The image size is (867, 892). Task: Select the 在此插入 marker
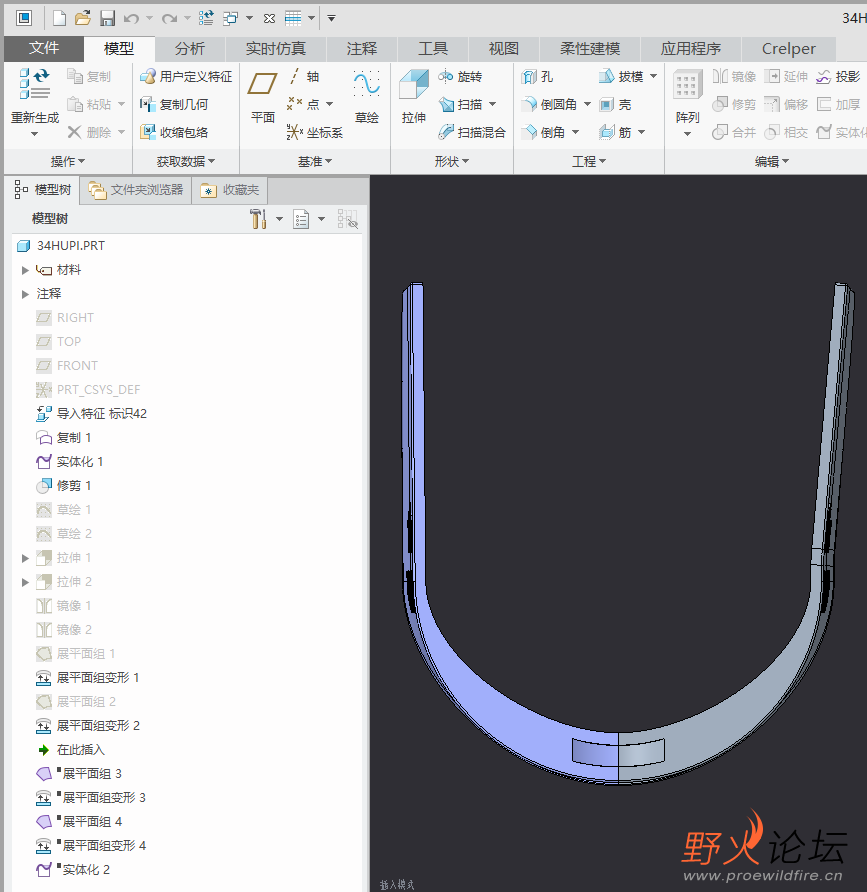pyautogui.click(x=71, y=750)
